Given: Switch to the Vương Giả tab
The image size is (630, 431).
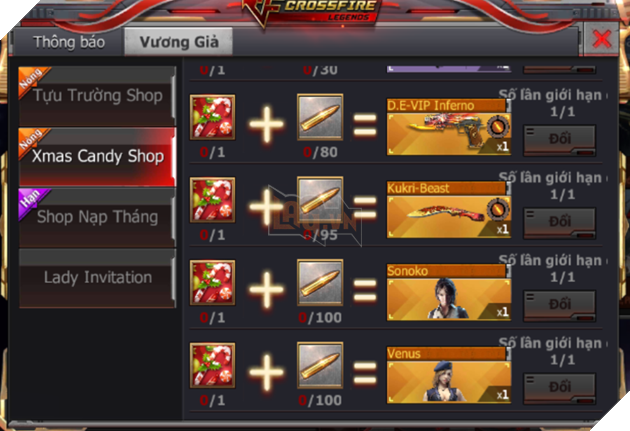Looking at the screenshot, I should tap(179, 42).
